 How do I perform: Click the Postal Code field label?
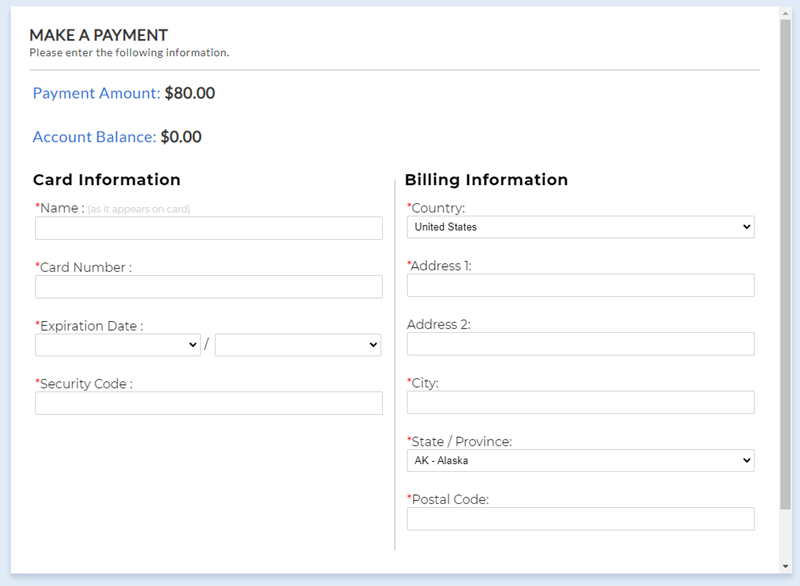(448, 500)
